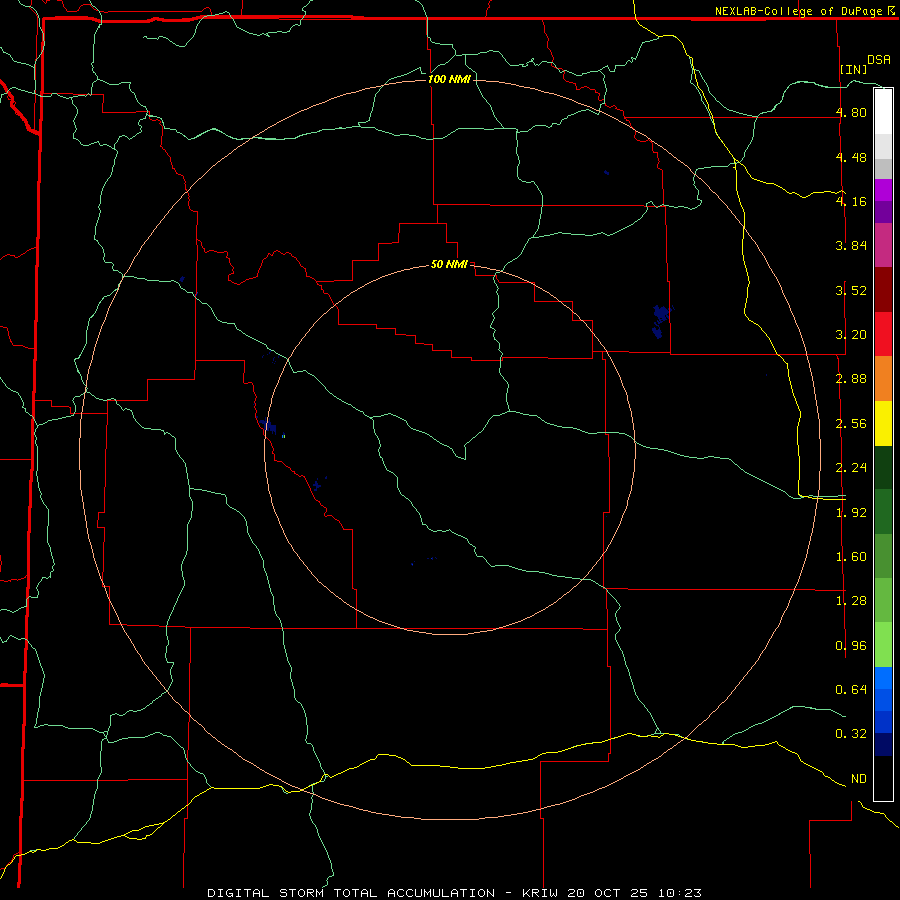Pick the yellow swatch beside 2.56
Image resolution: width=900 pixels, height=900 pixels.
point(883,423)
